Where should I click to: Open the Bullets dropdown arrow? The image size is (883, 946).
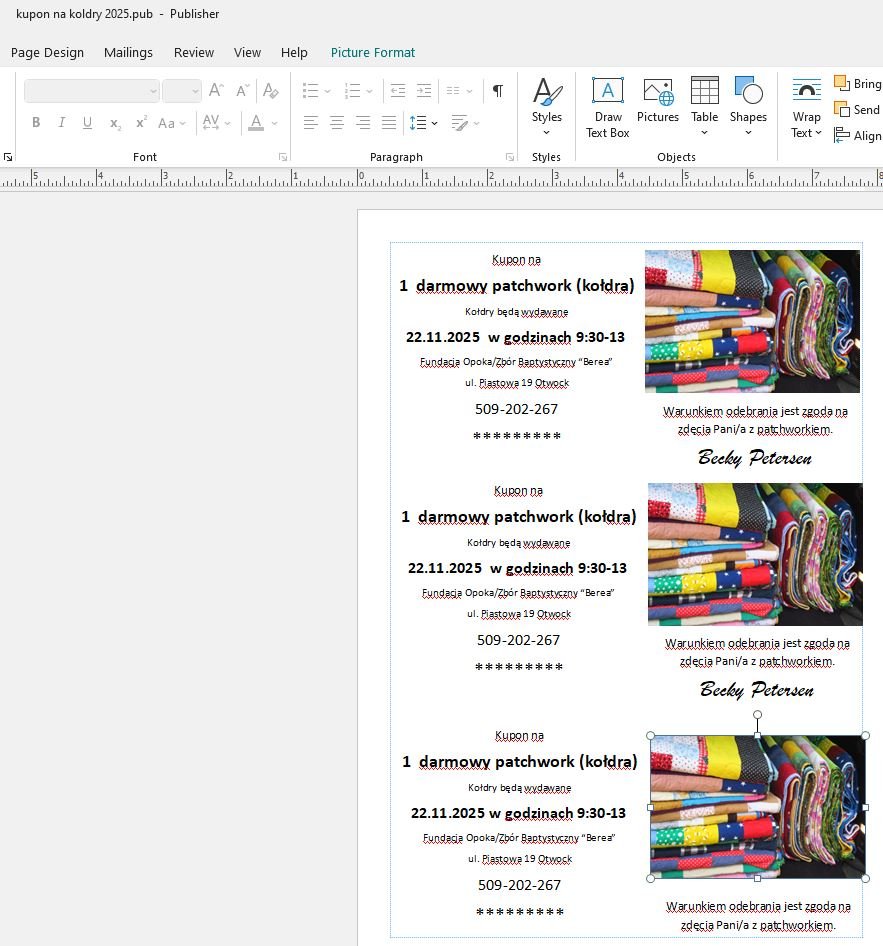pyautogui.click(x=328, y=92)
